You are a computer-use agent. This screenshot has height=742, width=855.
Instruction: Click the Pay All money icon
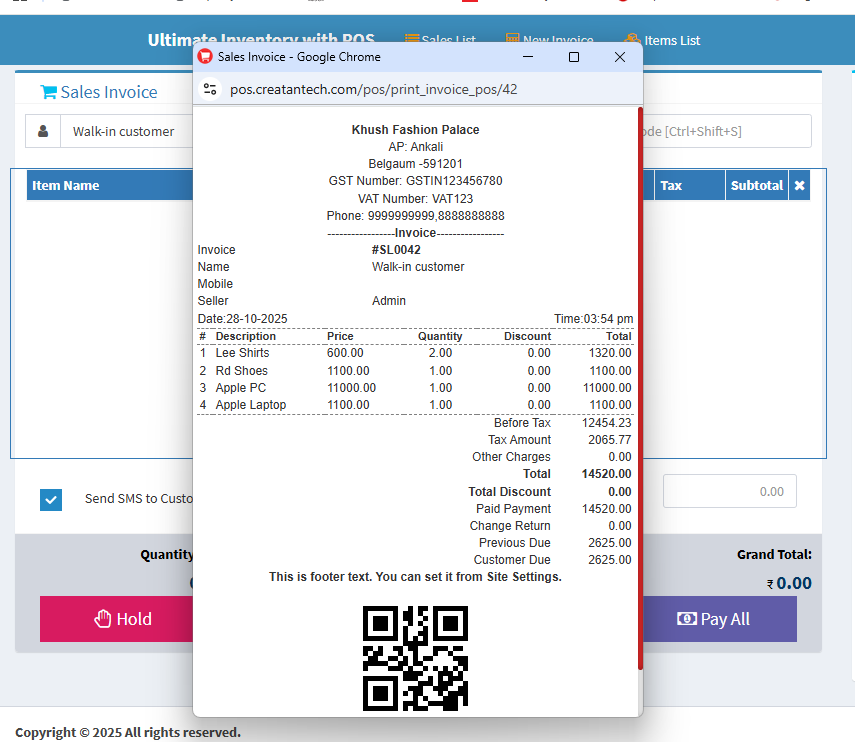click(x=686, y=619)
